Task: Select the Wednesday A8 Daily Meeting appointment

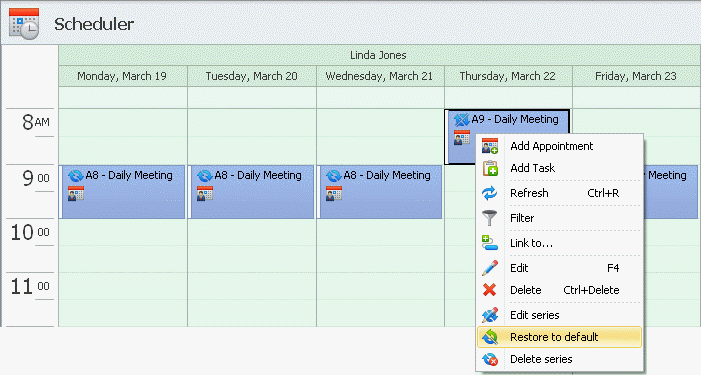Action: click(380, 192)
